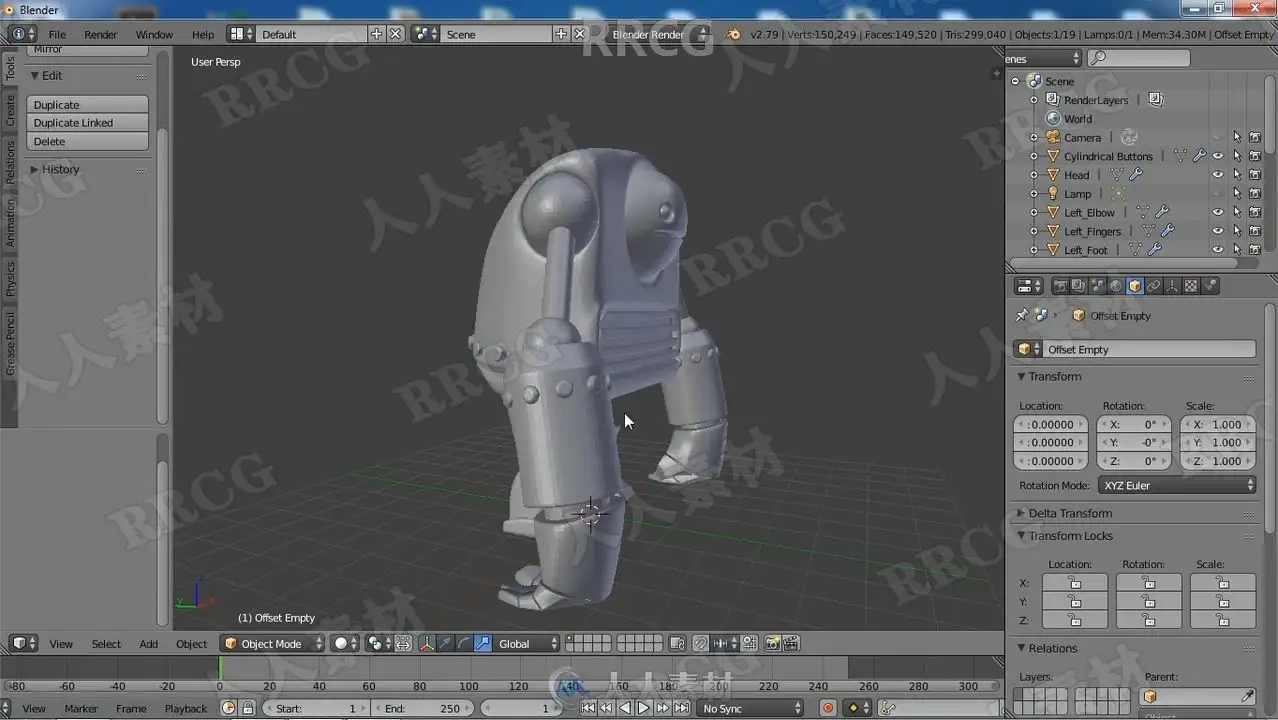Toggle visibility eye for Left_Elbow
Screen dimensions: 1278x720
[1218, 212]
